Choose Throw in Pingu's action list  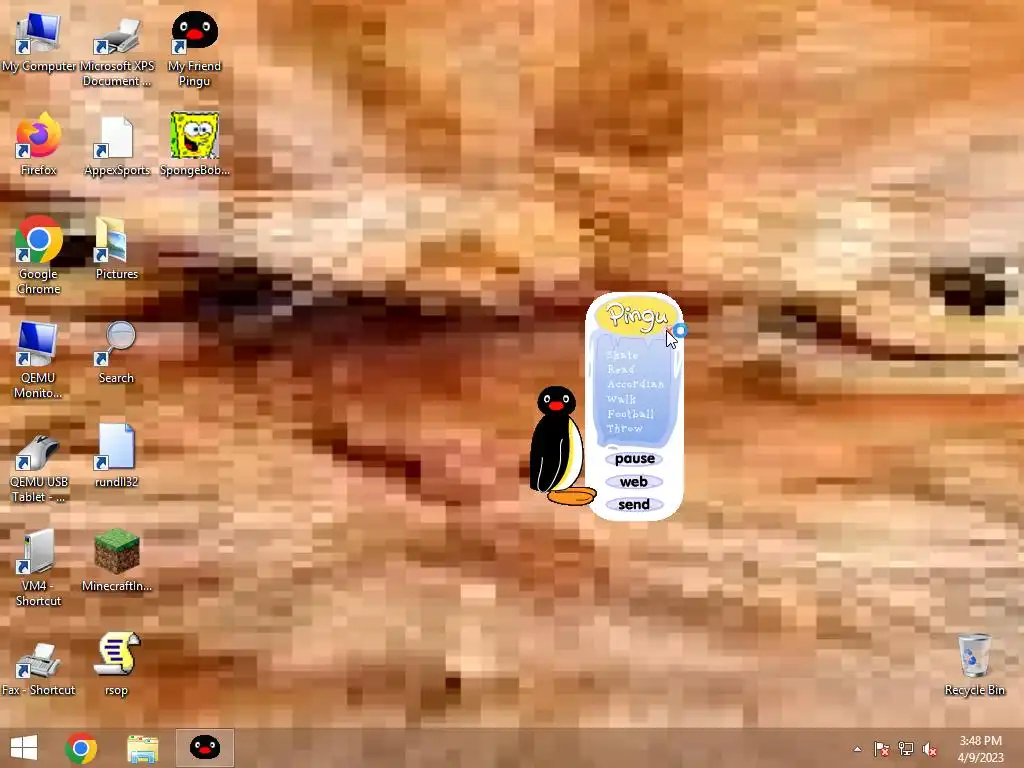click(x=624, y=428)
